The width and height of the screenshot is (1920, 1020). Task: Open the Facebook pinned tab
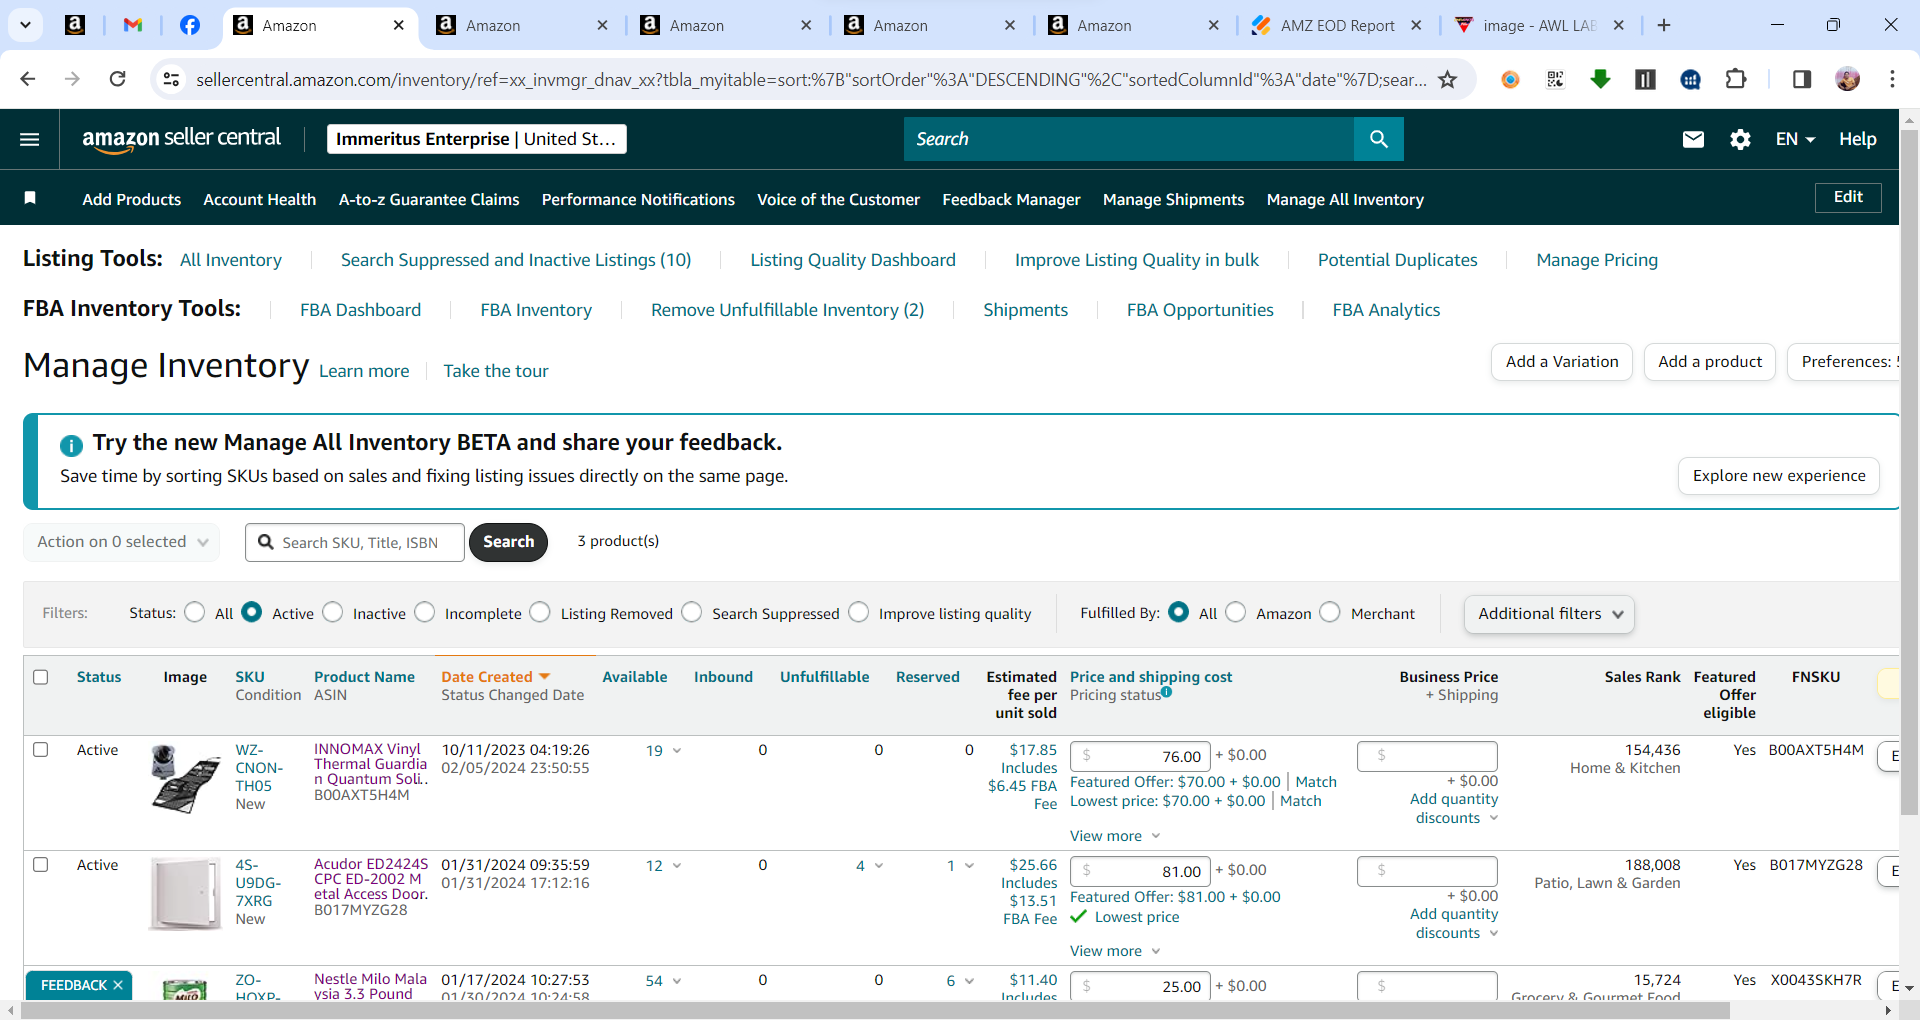[x=189, y=25]
